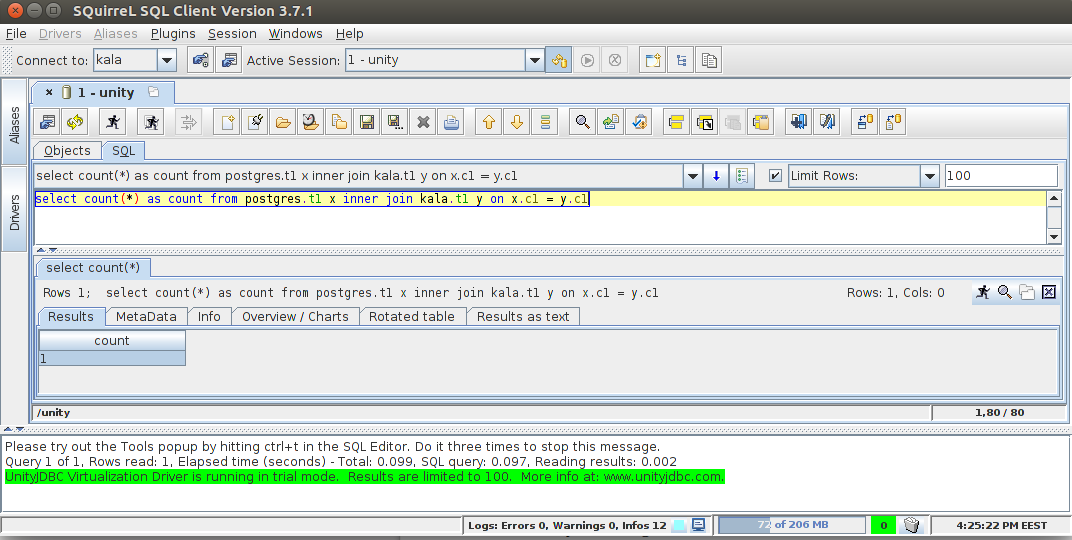Click the magnifying glass Find icon in toolbar
This screenshot has width=1072, height=540.
click(x=581, y=122)
